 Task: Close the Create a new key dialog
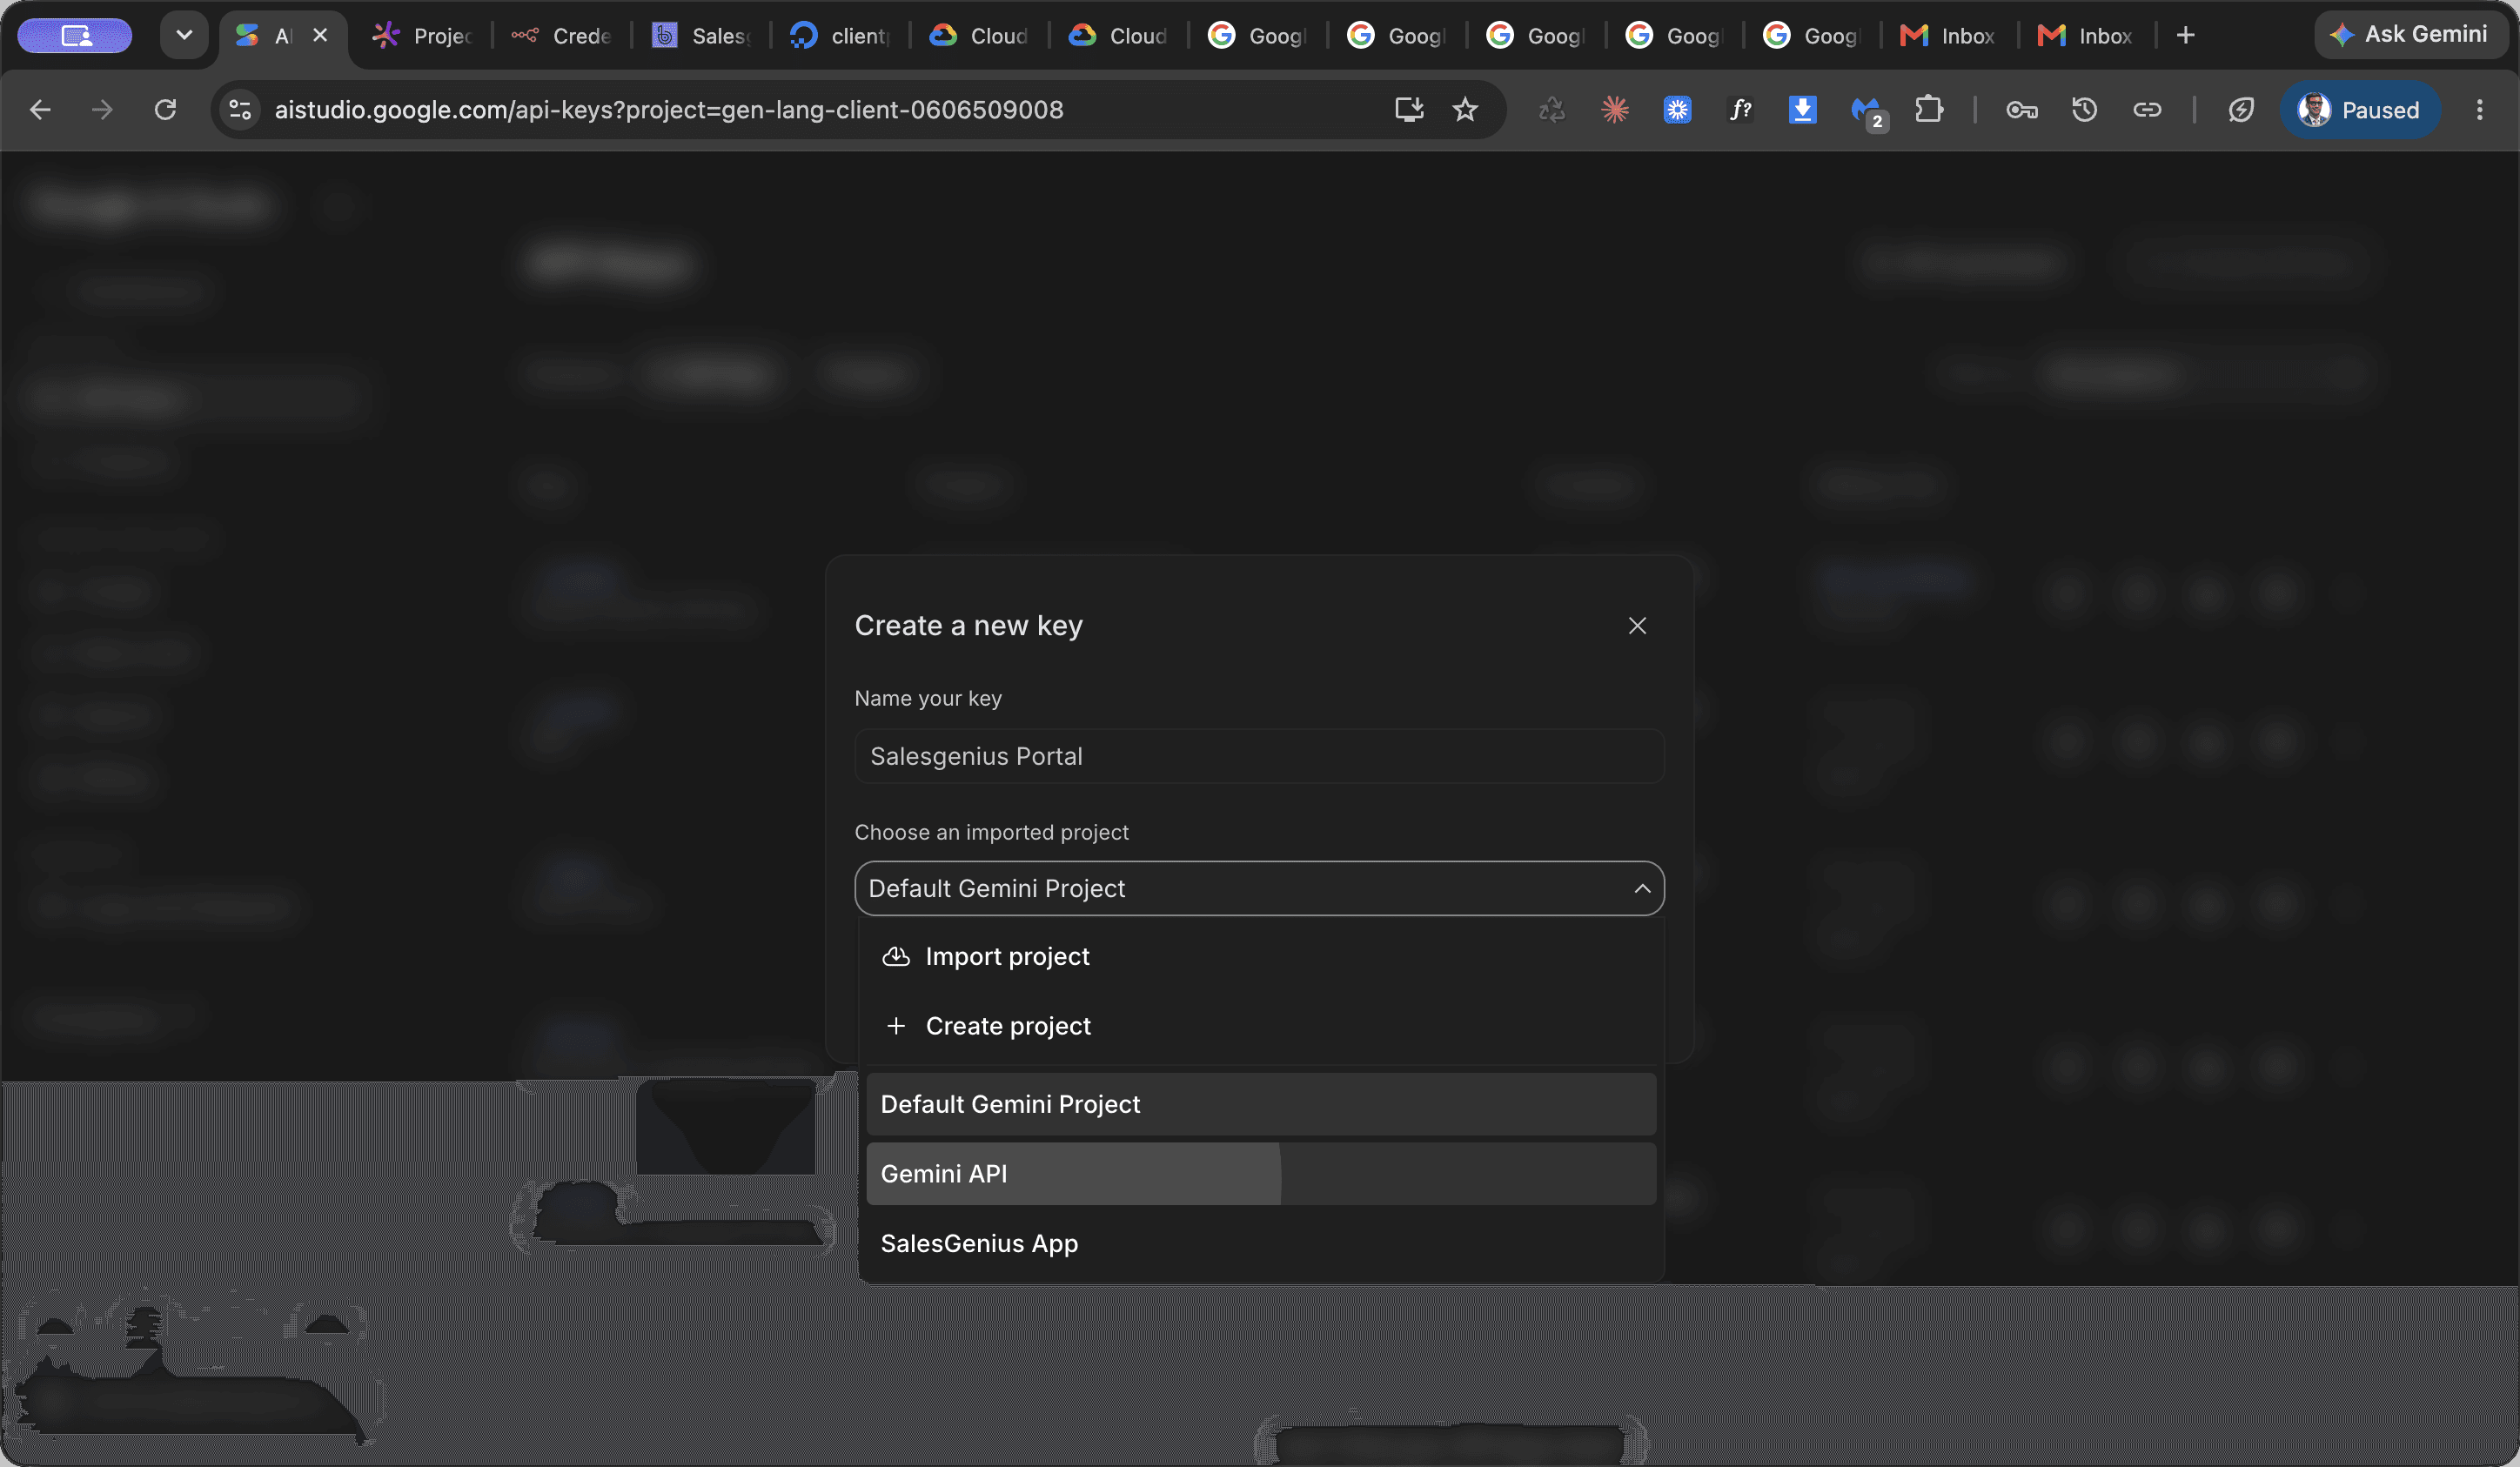coord(1637,625)
